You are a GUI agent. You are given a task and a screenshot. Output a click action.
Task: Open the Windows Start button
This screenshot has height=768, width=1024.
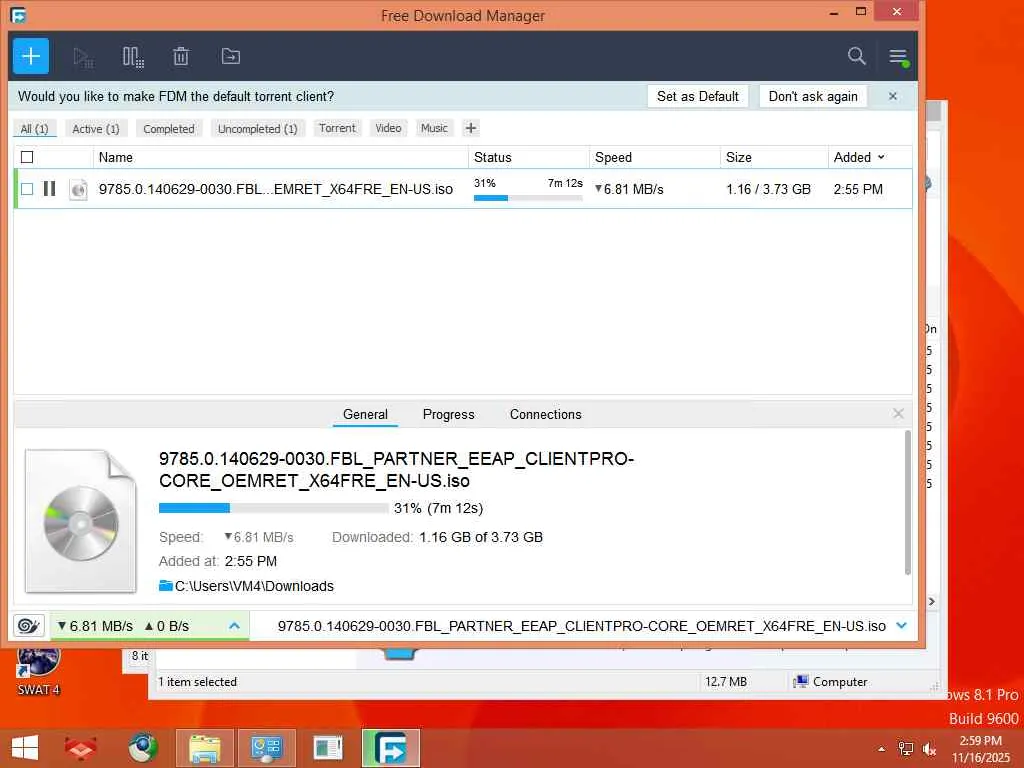(25, 748)
